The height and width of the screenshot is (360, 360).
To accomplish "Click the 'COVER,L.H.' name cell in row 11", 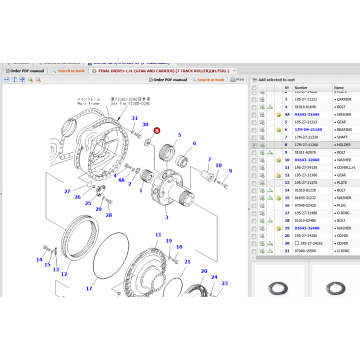I will 346,168.
